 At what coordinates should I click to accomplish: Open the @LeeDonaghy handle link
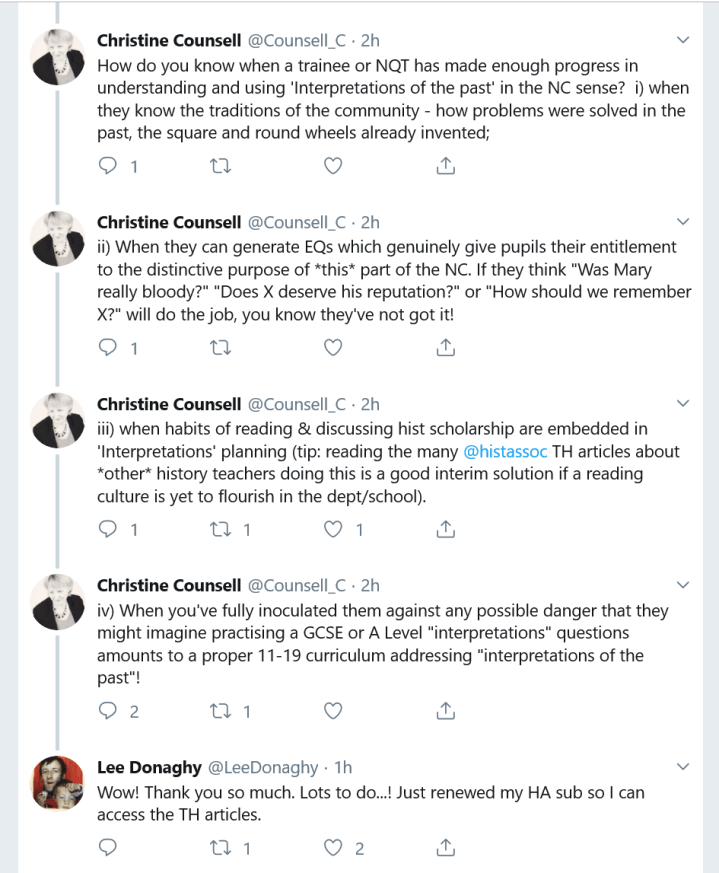tap(265, 767)
